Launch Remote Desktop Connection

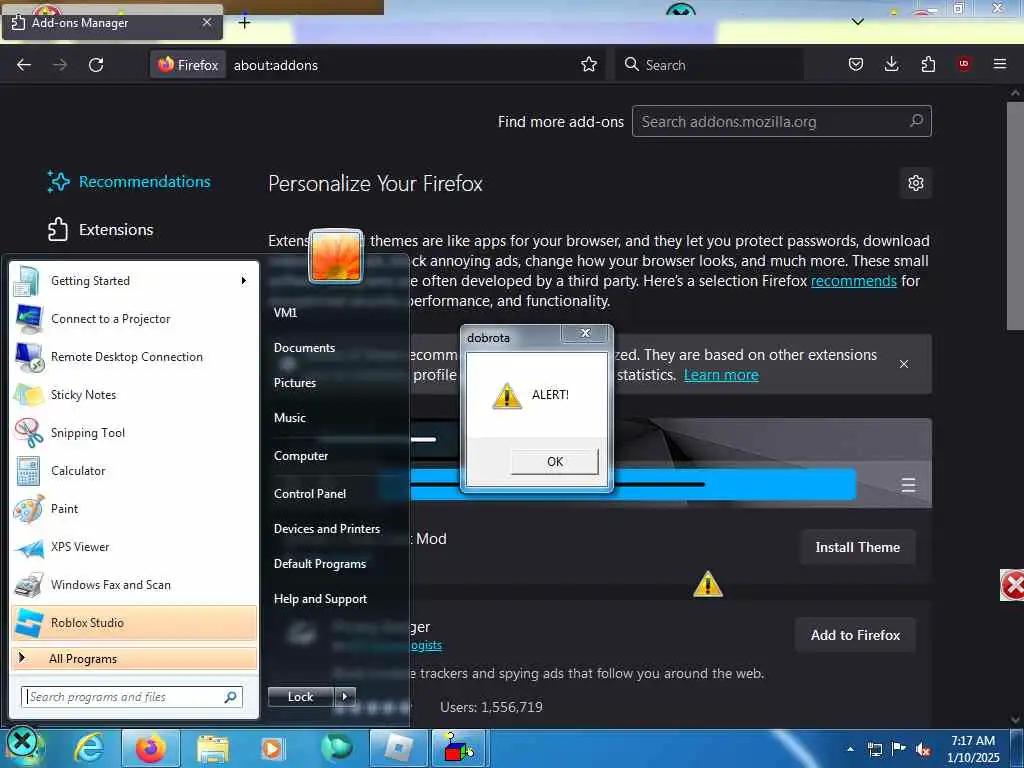point(134,357)
